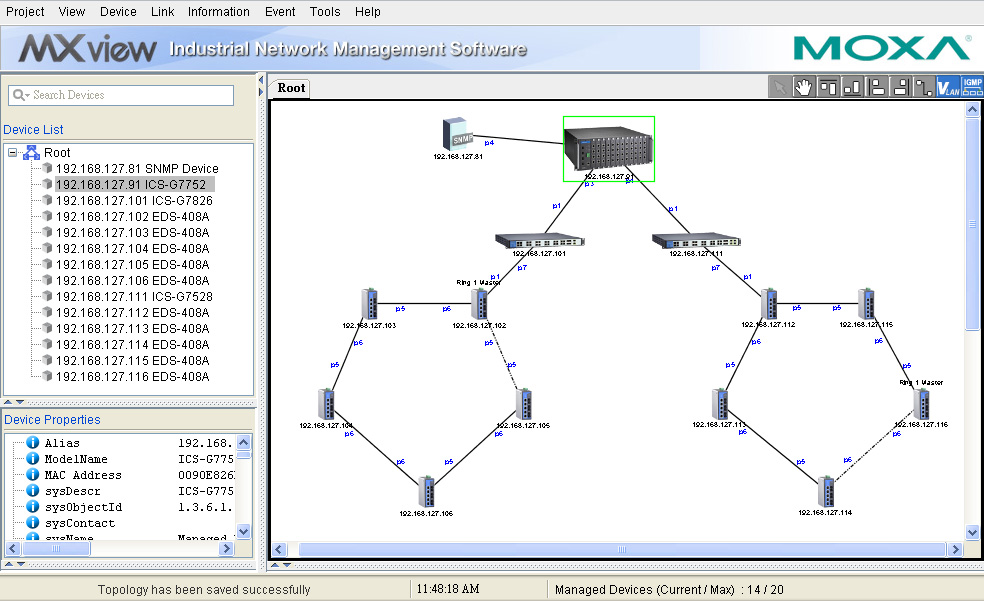This screenshot has height=602, width=984.
Task: Switch to the Root topology tab
Action: [291, 88]
